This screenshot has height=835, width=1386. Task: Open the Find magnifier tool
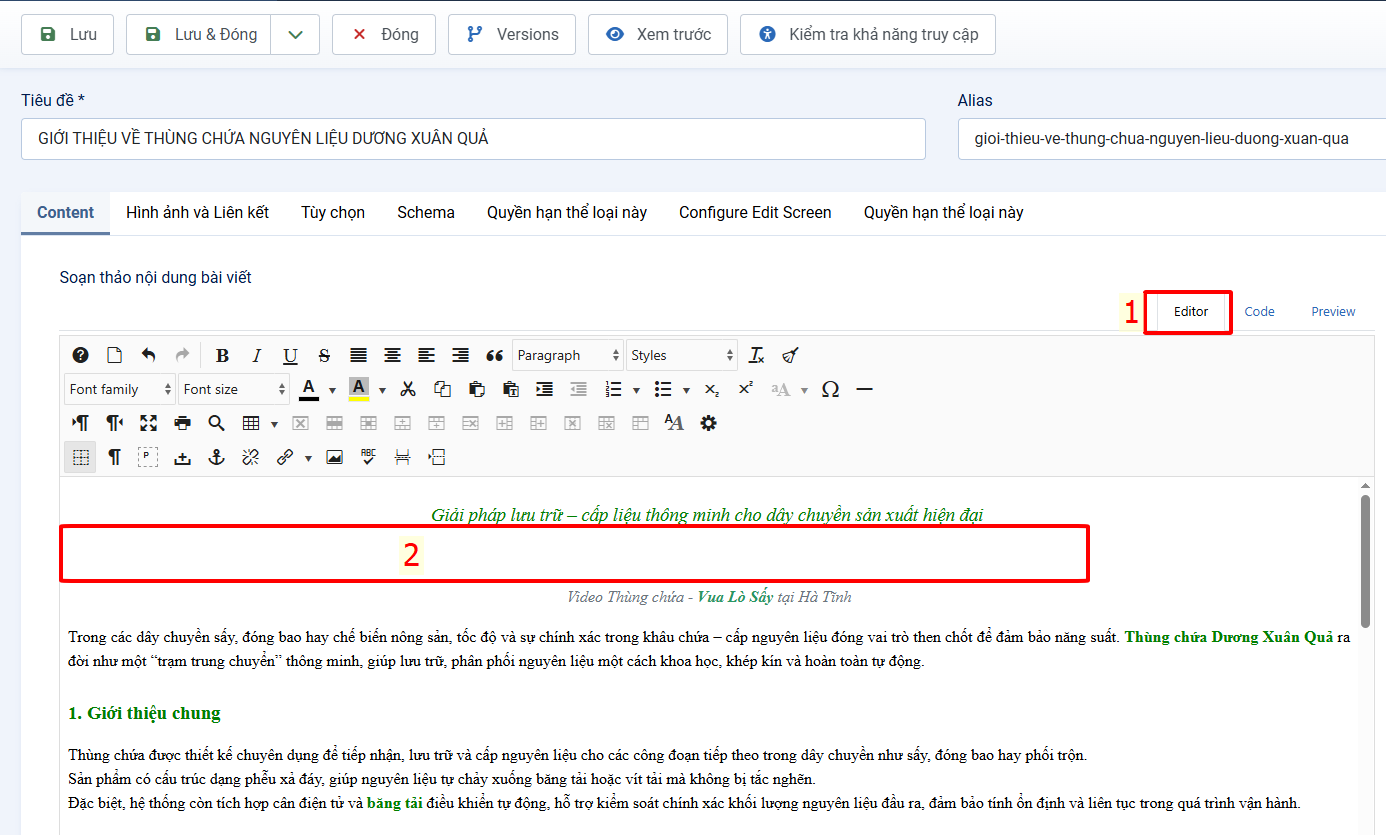click(216, 424)
